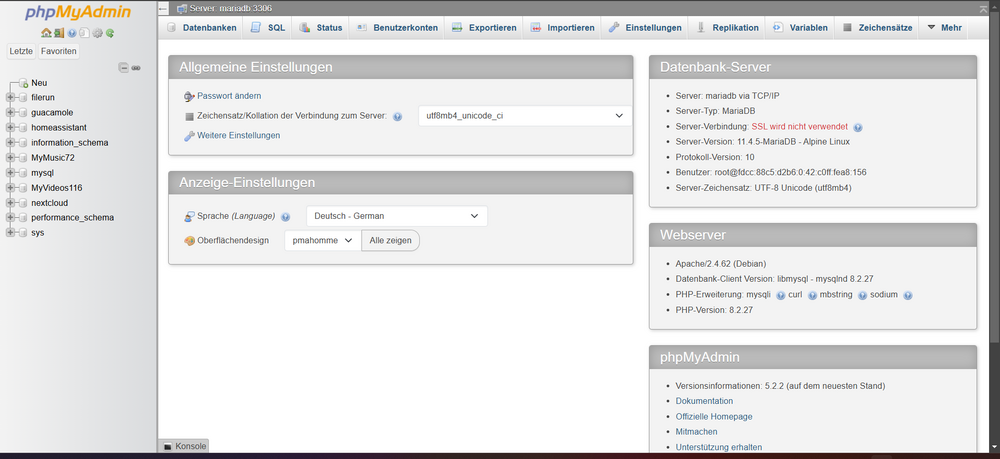Click the phpMyAdmin logo
Image resolution: width=1000 pixels, height=459 pixels.
[78, 13]
